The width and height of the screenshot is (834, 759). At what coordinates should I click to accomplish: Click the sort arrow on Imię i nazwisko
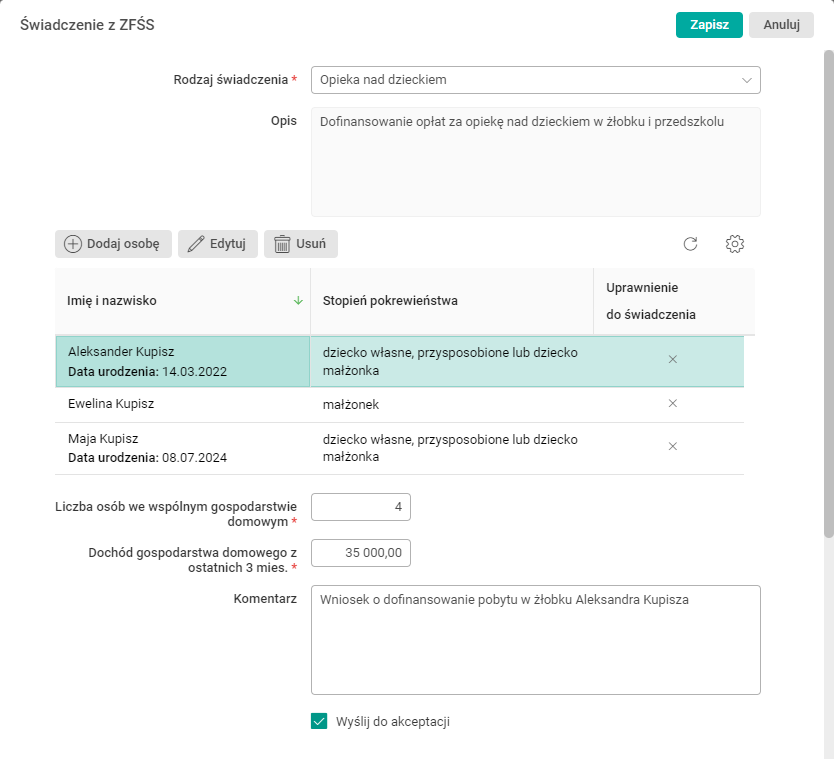pyautogui.click(x=297, y=299)
